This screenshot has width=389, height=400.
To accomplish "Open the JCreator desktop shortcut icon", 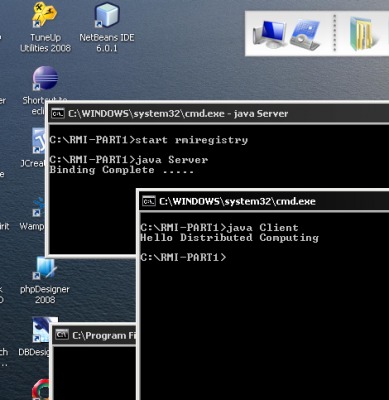I will [39, 141].
